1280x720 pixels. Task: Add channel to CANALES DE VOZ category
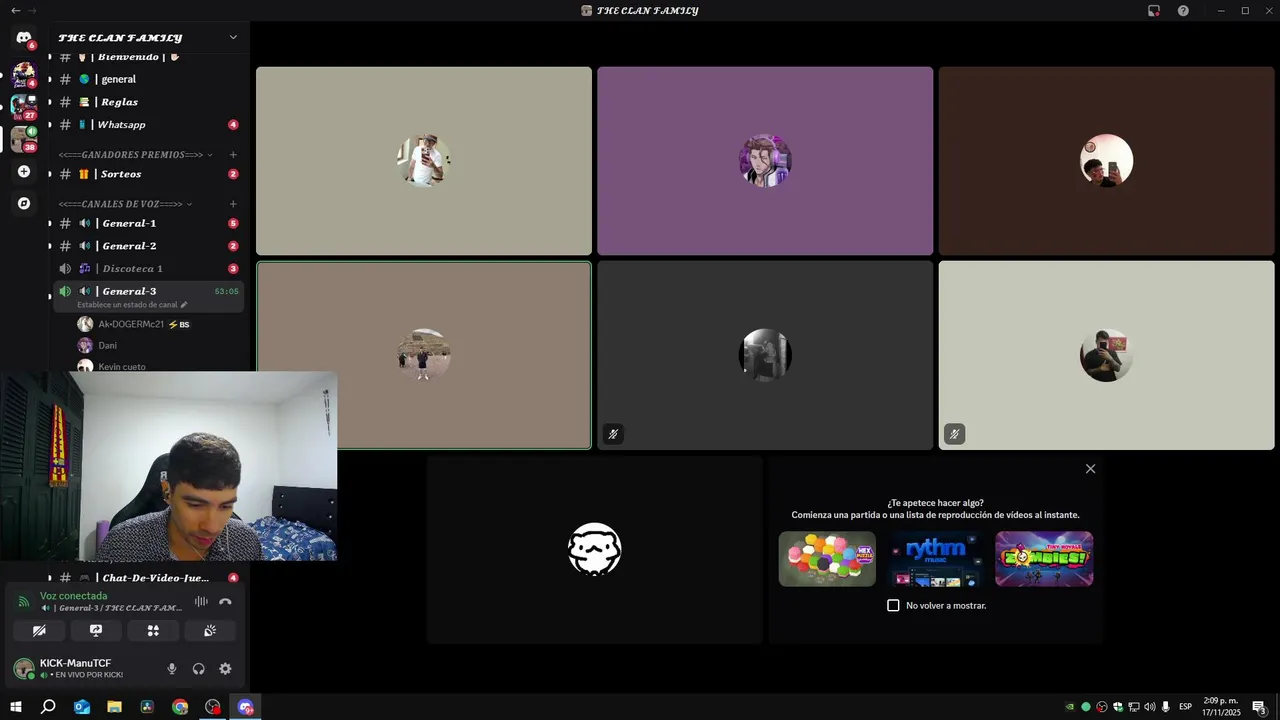(x=233, y=204)
